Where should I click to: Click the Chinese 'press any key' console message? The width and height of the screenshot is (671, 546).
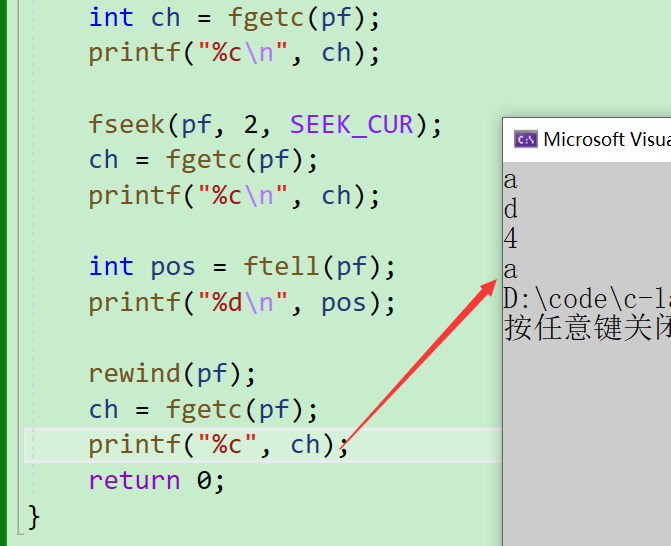point(587,328)
